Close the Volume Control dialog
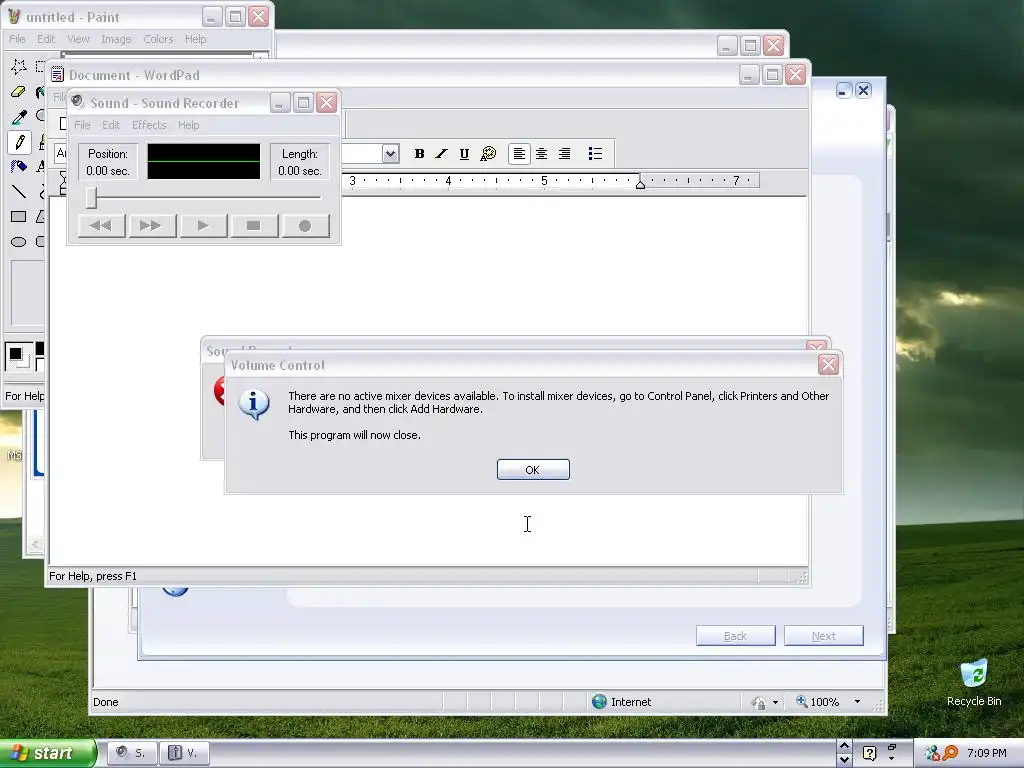Image resolution: width=1024 pixels, height=768 pixels. tap(828, 364)
